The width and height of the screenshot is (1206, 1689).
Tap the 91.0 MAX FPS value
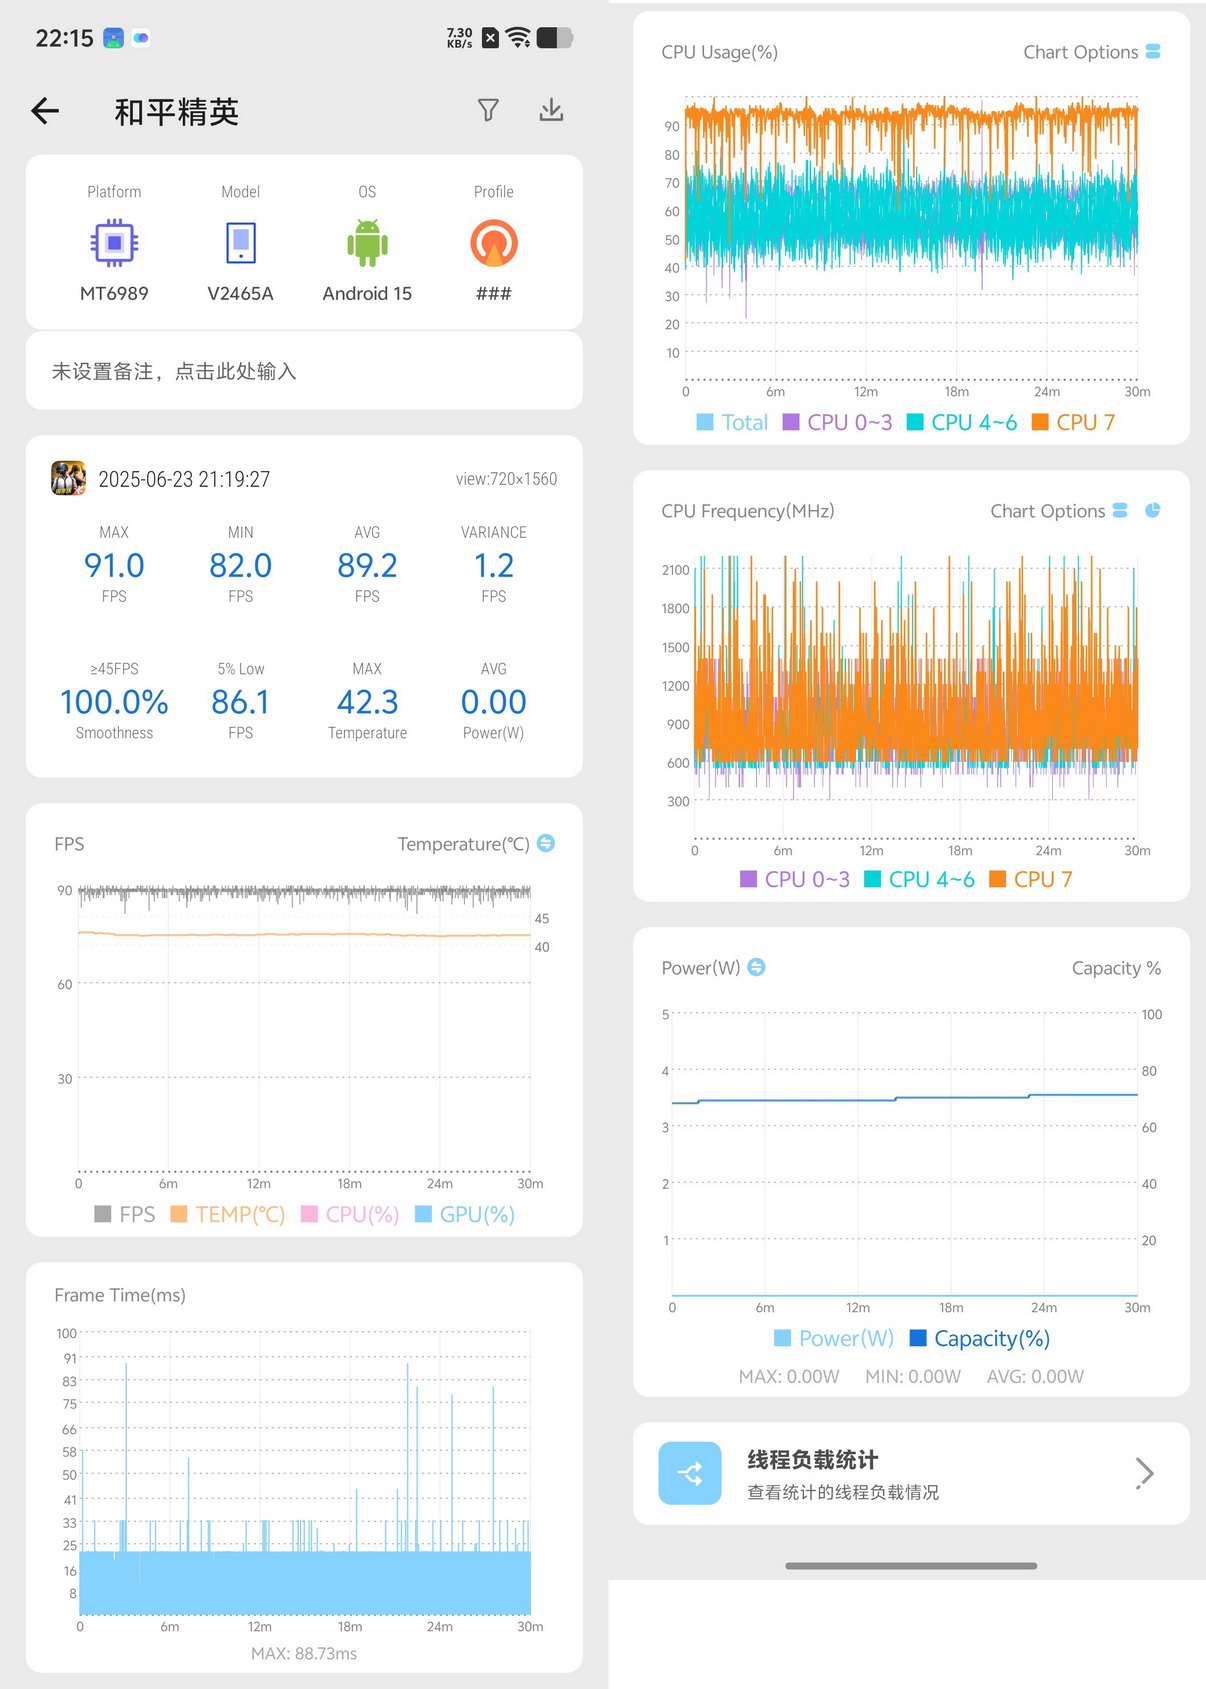pos(114,565)
